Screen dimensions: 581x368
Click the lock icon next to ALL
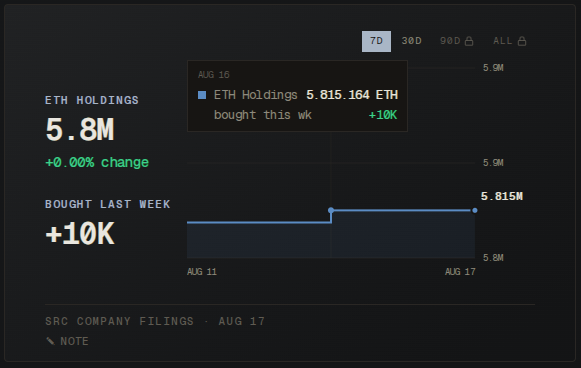(522, 41)
